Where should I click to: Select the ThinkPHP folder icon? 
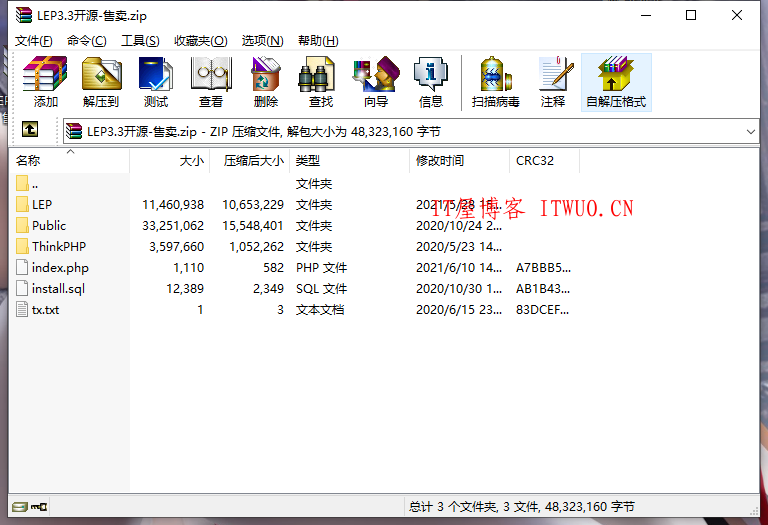pyautogui.click(x=22, y=246)
